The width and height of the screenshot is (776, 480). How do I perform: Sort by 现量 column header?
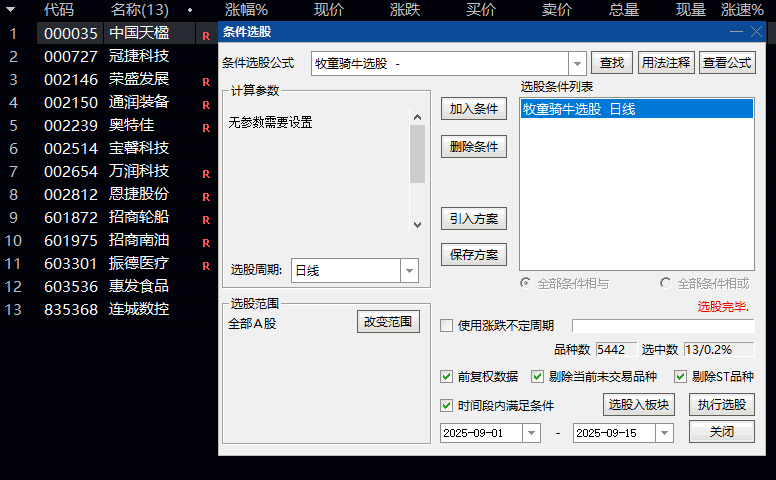tap(691, 9)
